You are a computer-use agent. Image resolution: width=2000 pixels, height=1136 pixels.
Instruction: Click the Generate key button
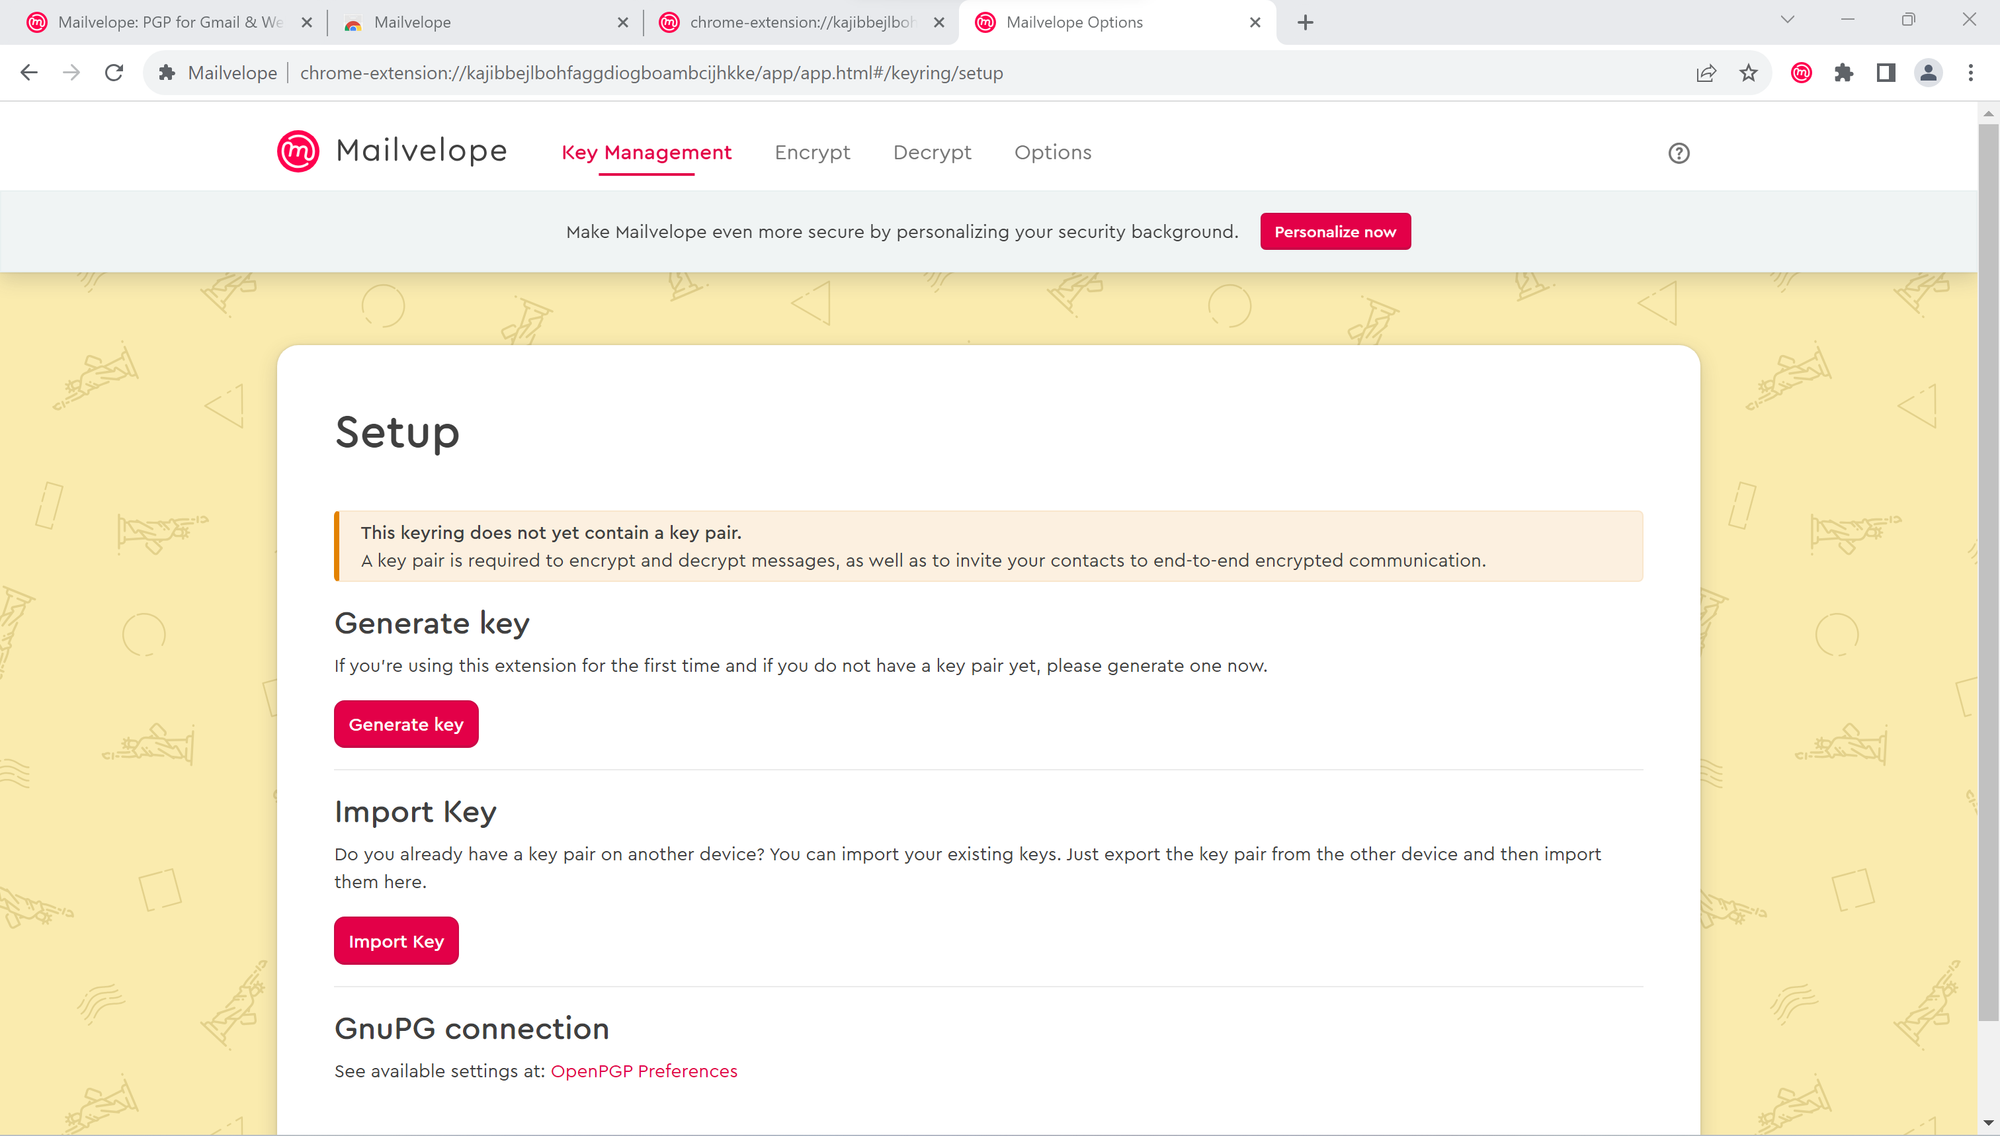coord(406,724)
